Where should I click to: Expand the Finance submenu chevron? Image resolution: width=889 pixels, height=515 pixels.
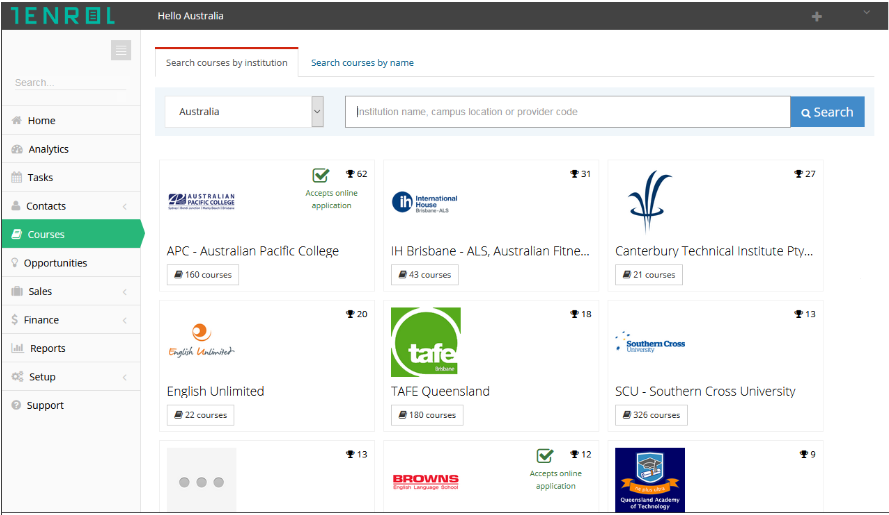point(125,320)
